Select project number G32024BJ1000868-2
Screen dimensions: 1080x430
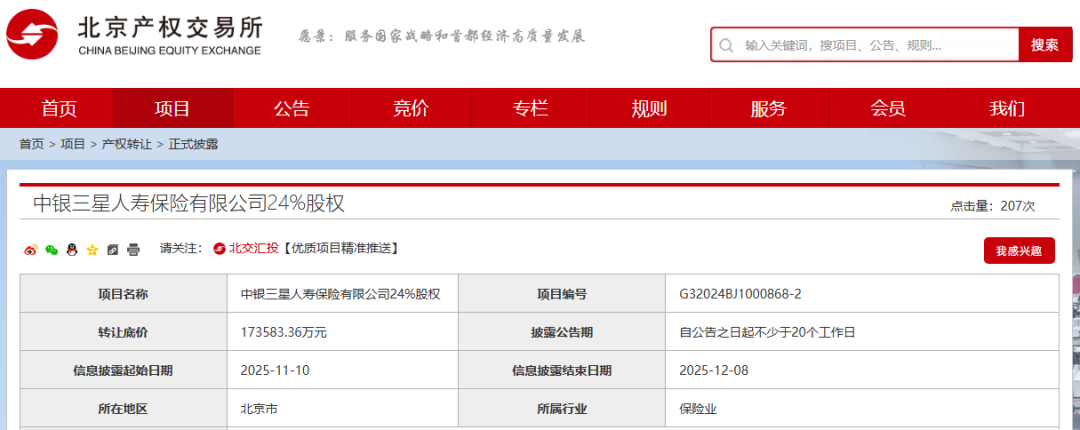(740, 294)
